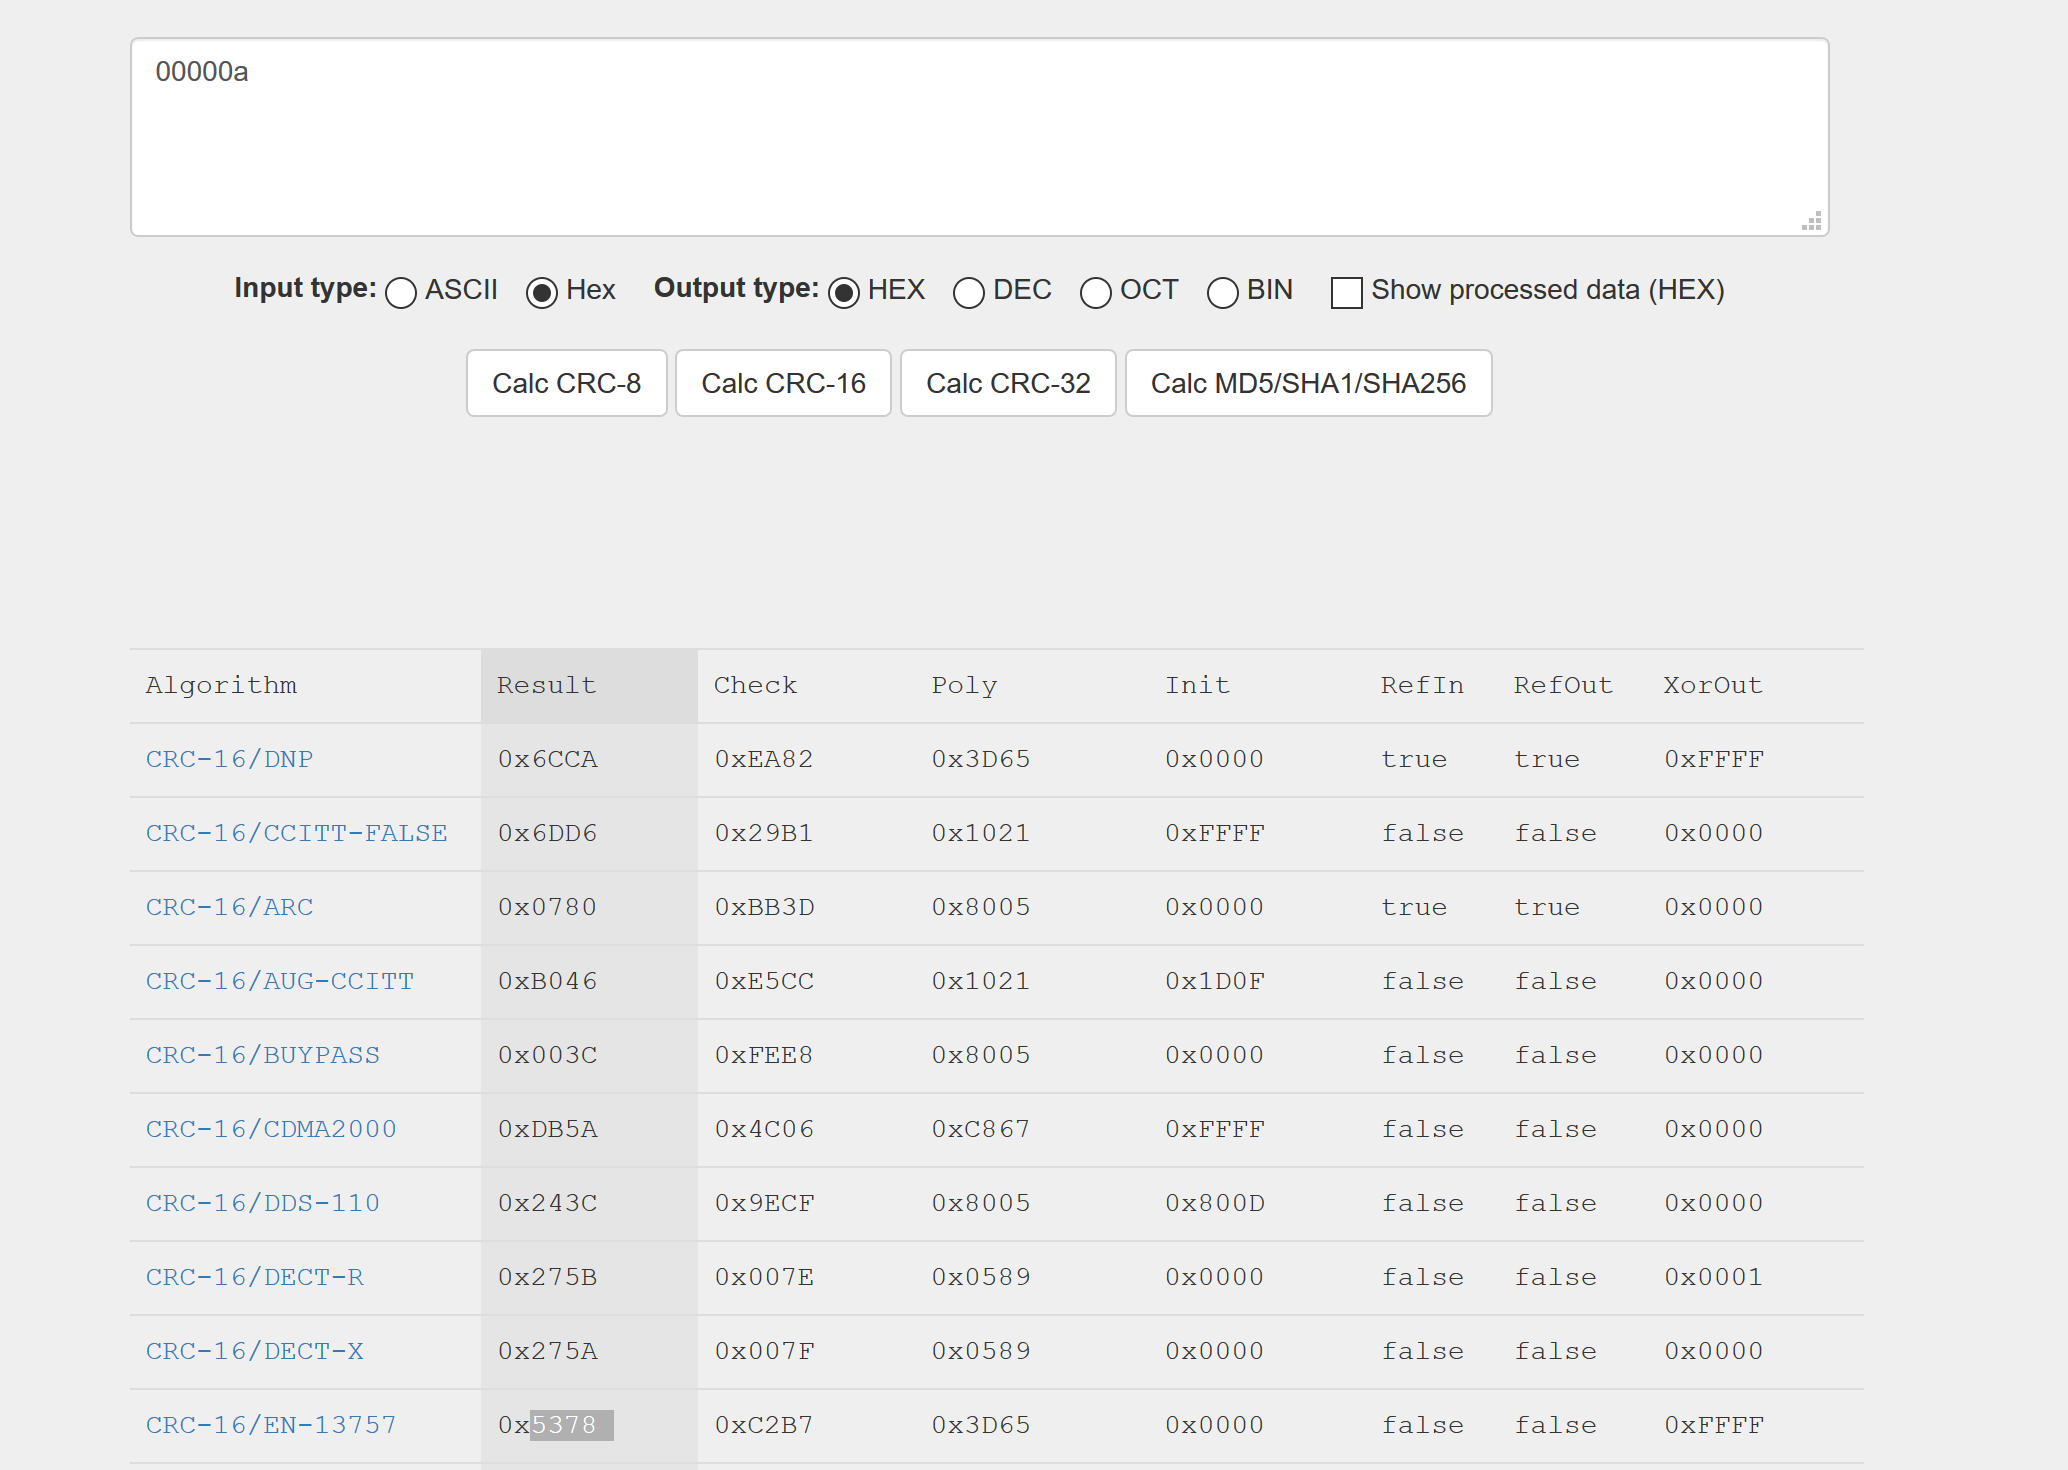Click result value 0x275A
2068x1470 pixels.
[x=547, y=1351]
